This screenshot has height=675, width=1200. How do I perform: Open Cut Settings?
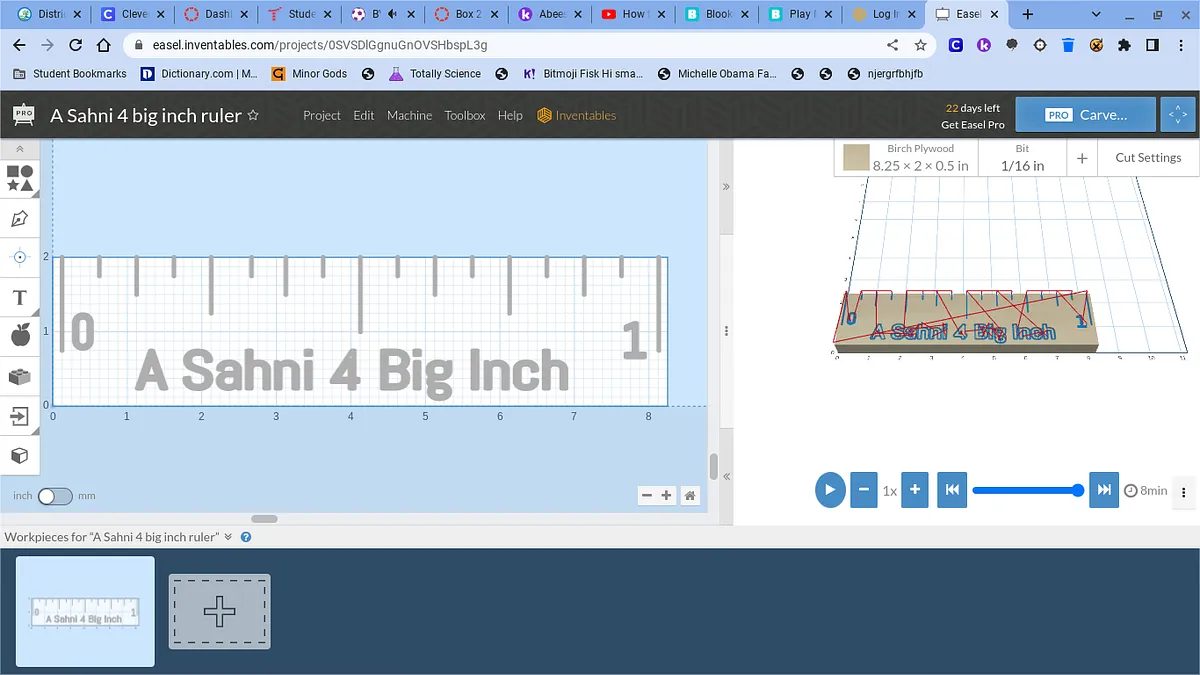pos(1147,158)
